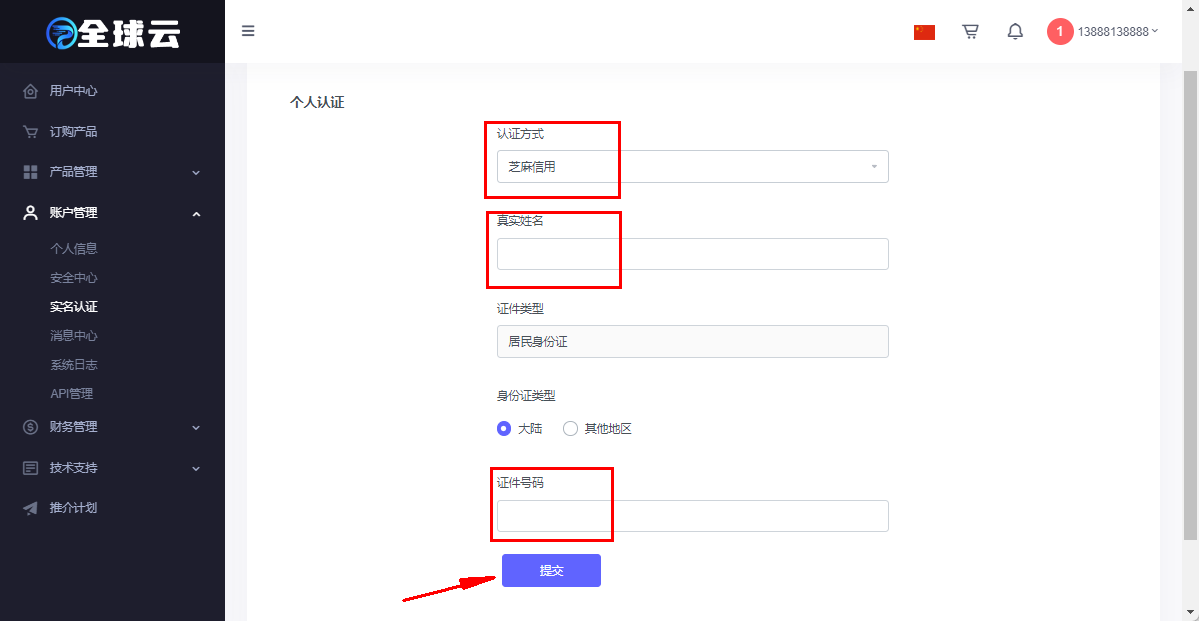Collapse the 账户管理 sidebar section
Screen dimensions: 1199x621
(112, 213)
